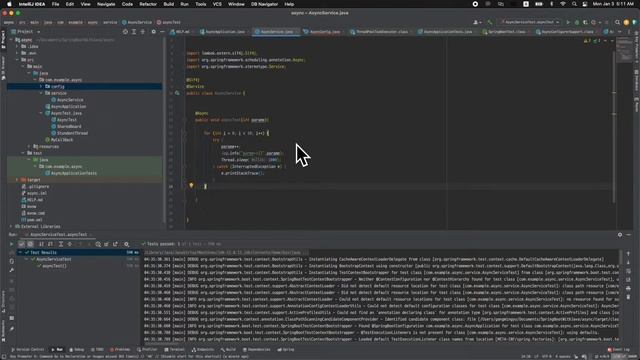Expand all test results icon
Screen dimensions: 640x360
tap(61, 244)
